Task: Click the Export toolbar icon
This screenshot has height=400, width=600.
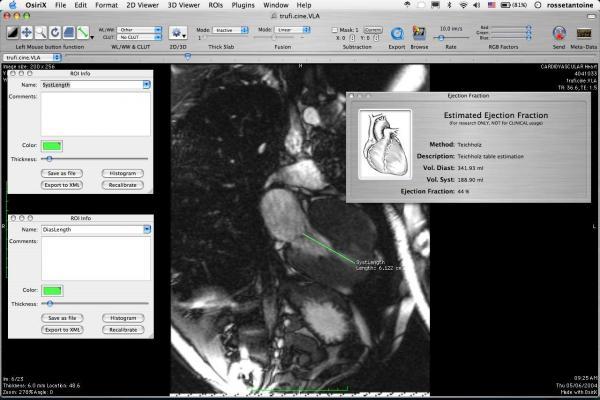Action: (x=397, y=34)
